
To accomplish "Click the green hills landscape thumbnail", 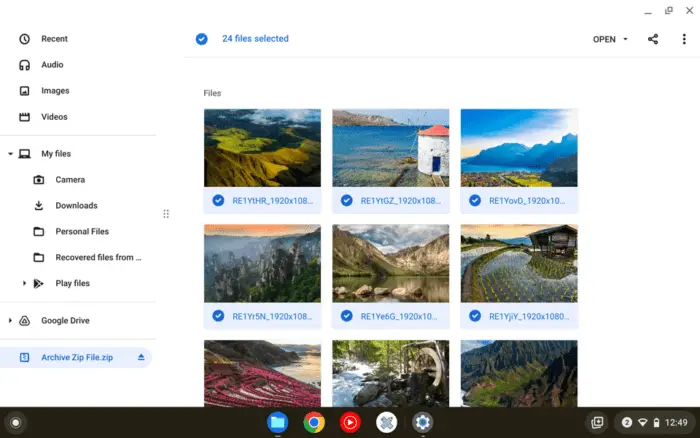I will (262, 148).
